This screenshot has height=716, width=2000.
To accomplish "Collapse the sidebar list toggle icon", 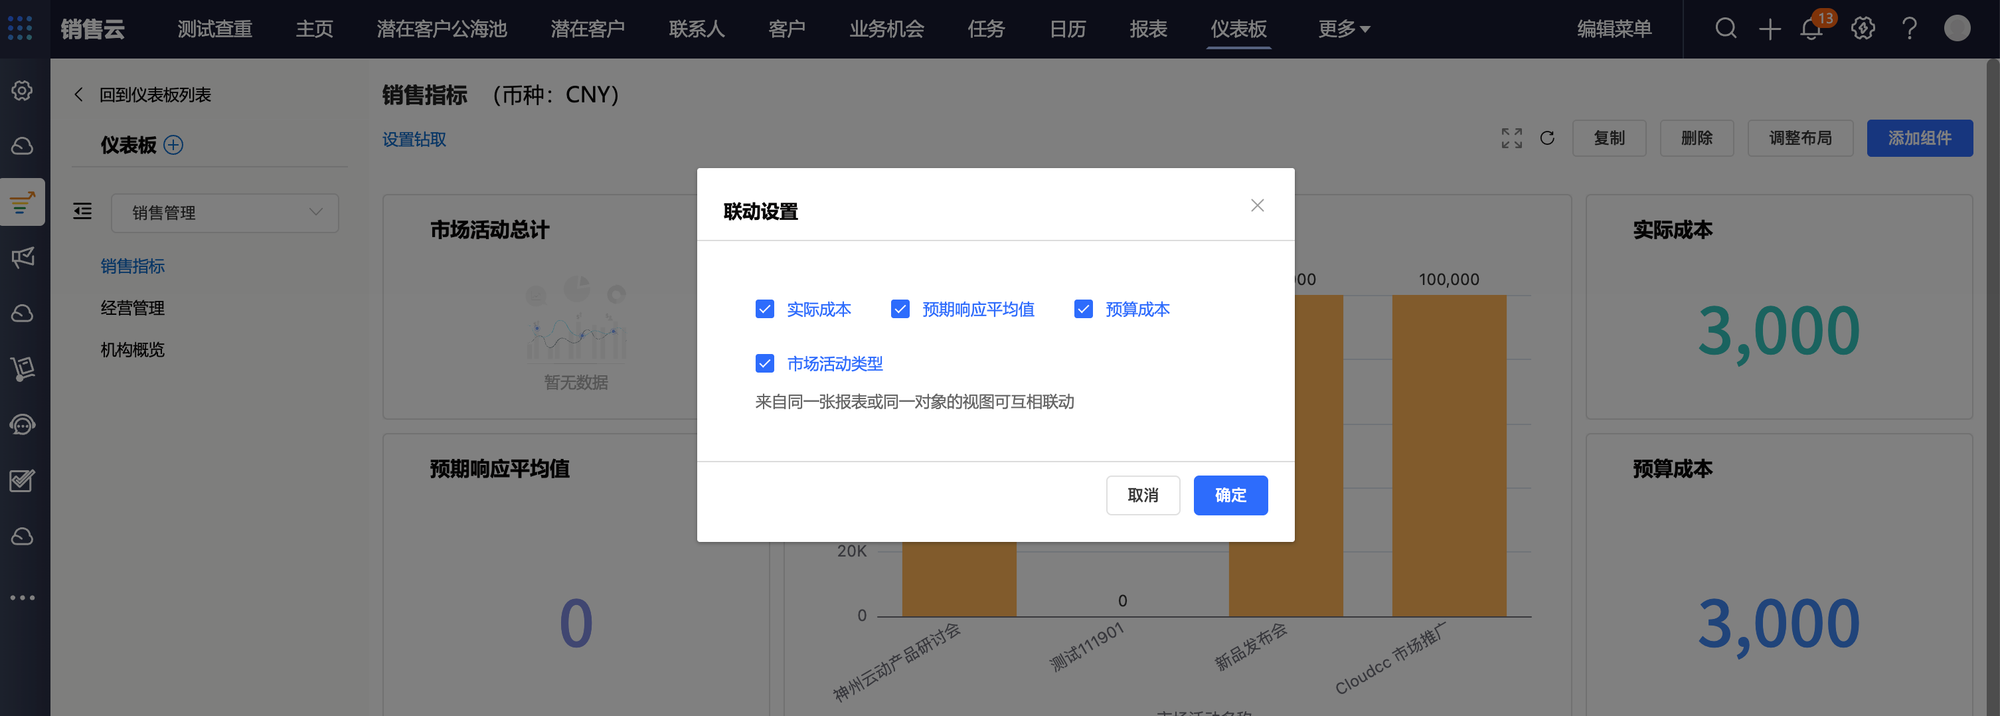I will click(x=83, y=211).
